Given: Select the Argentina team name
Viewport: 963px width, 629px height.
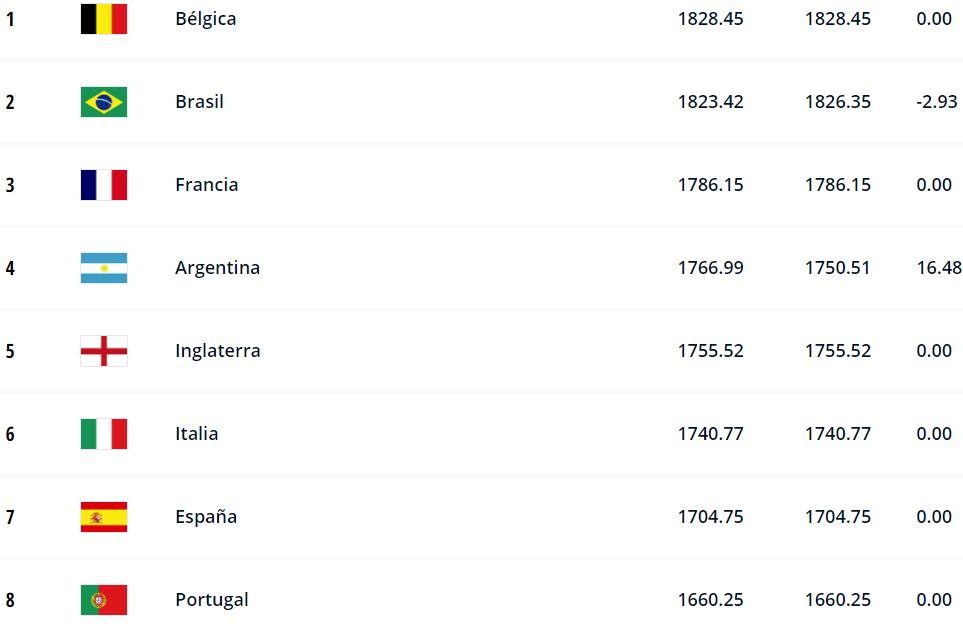Looking at the screenshot, I should click(217, 268).
